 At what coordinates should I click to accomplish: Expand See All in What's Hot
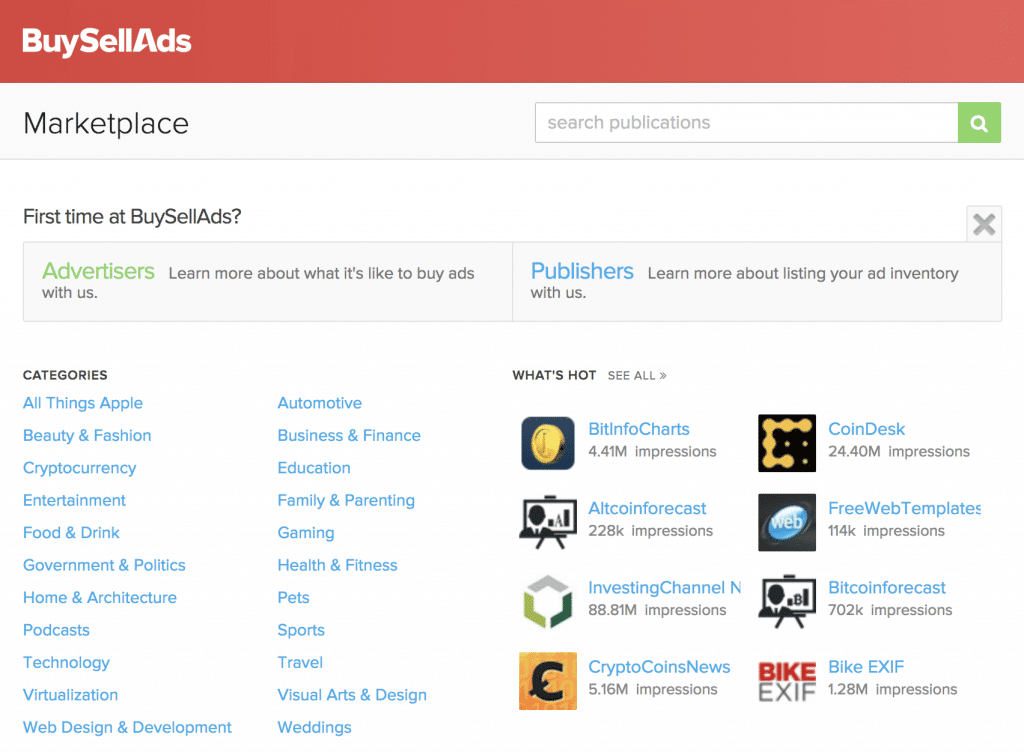[x=636, y=376]
